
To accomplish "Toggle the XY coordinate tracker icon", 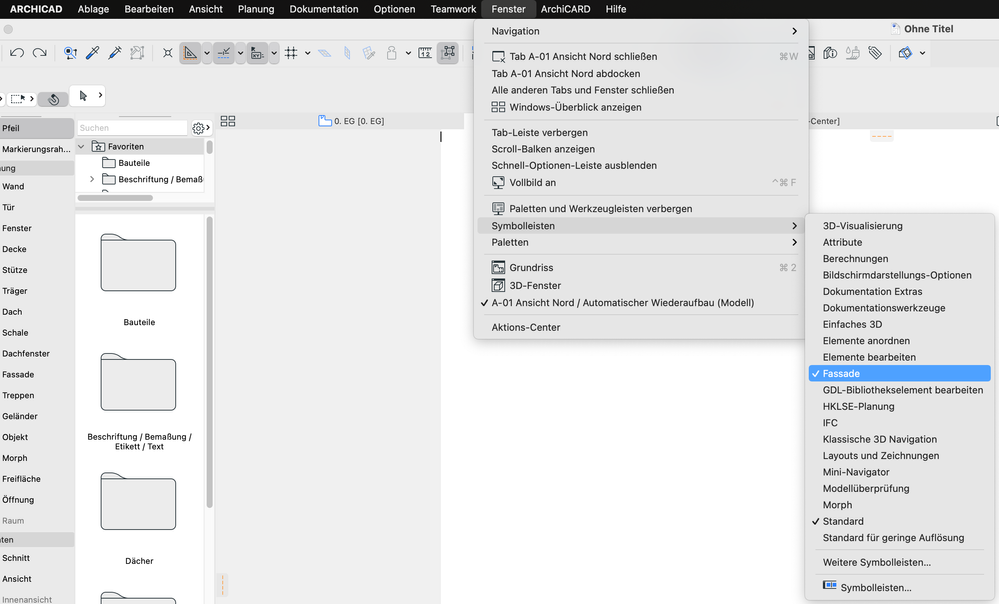I will click(257, 53).
